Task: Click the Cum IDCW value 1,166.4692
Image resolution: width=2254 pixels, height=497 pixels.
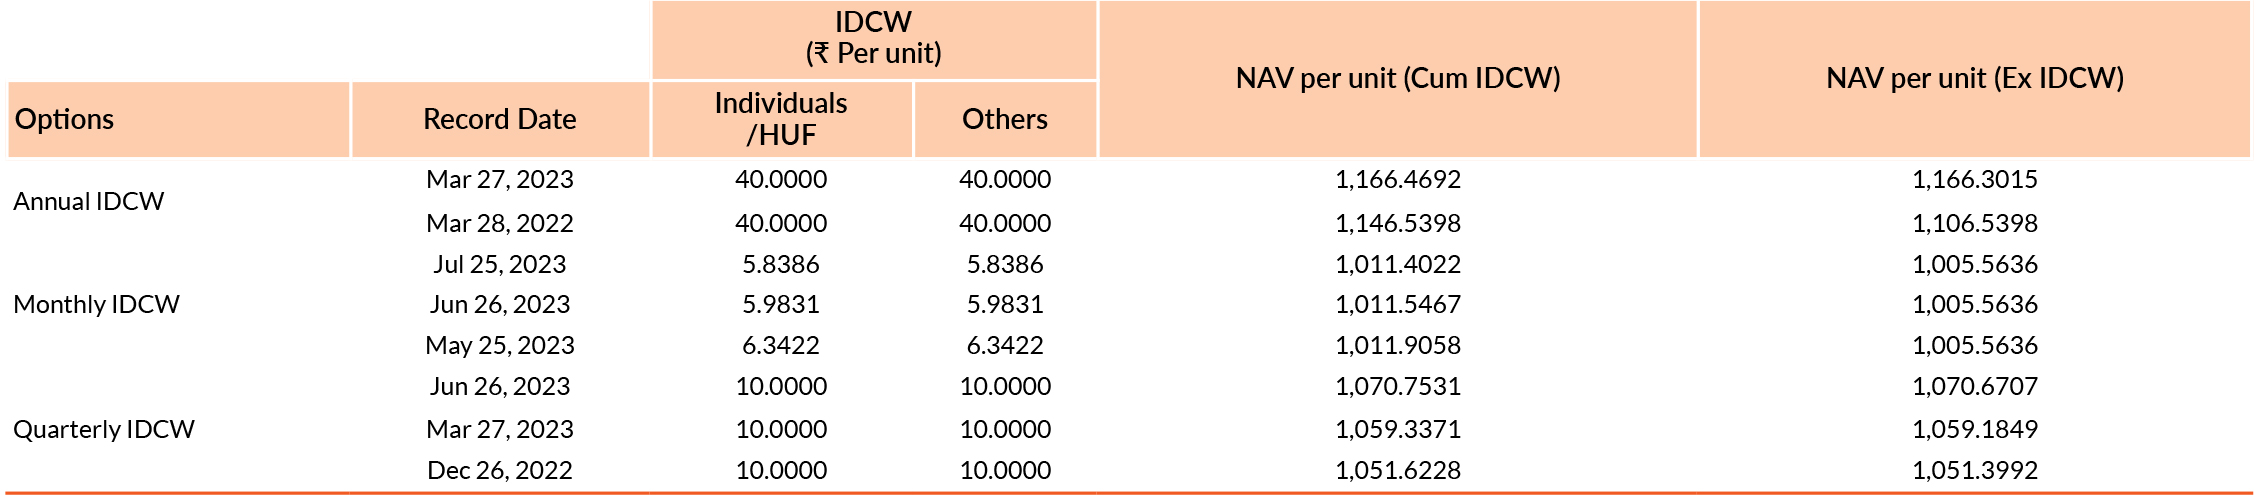Action: pos(1397,179)
